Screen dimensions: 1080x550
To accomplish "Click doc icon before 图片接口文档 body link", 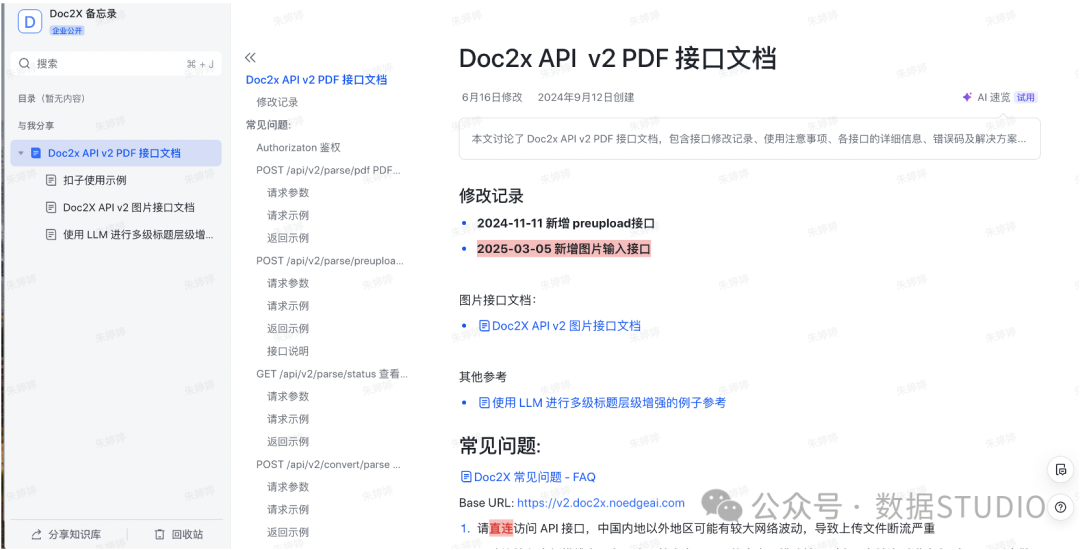I will click(484, 326).
